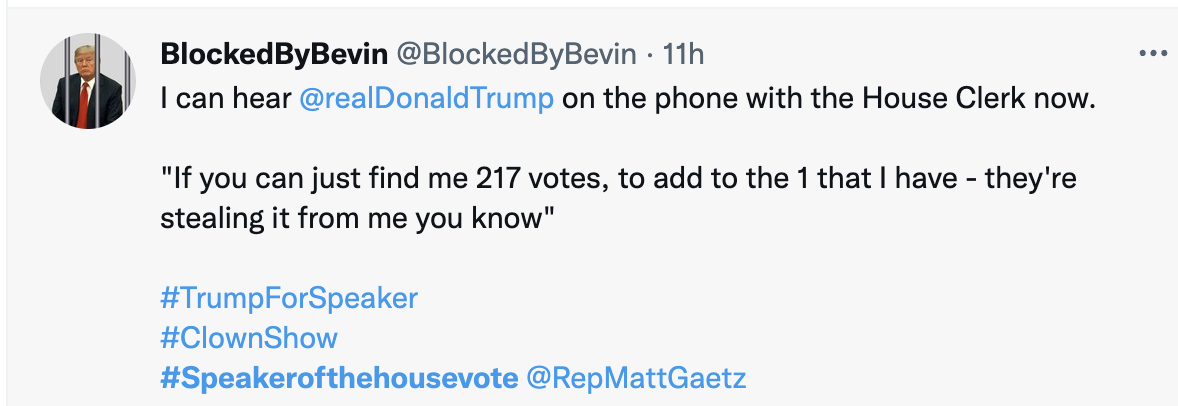1178x406 pixels.
Task: Go to the @RepMattGaetz mention
Action: pyautogui.click(x=636, y=378)
